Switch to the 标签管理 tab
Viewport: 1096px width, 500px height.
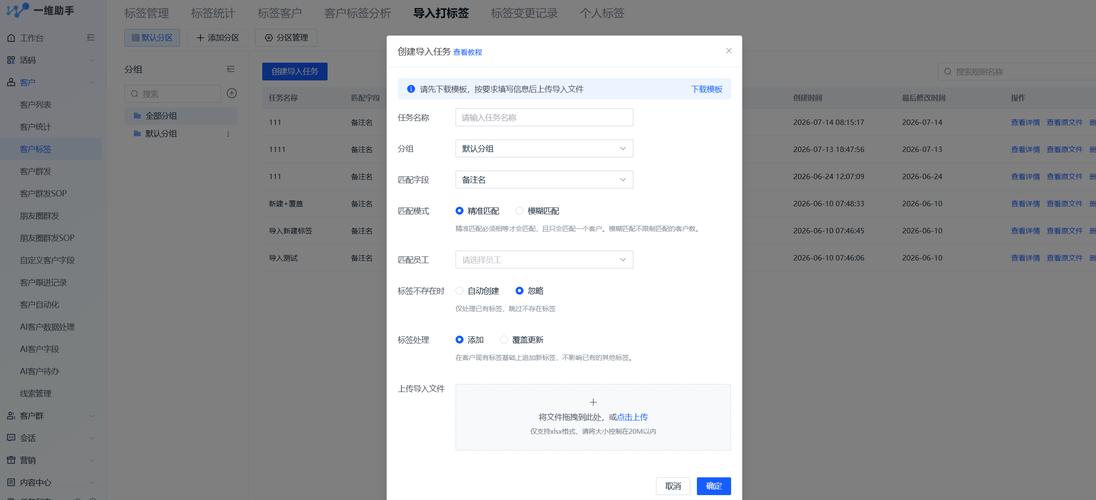click(146, 13)
